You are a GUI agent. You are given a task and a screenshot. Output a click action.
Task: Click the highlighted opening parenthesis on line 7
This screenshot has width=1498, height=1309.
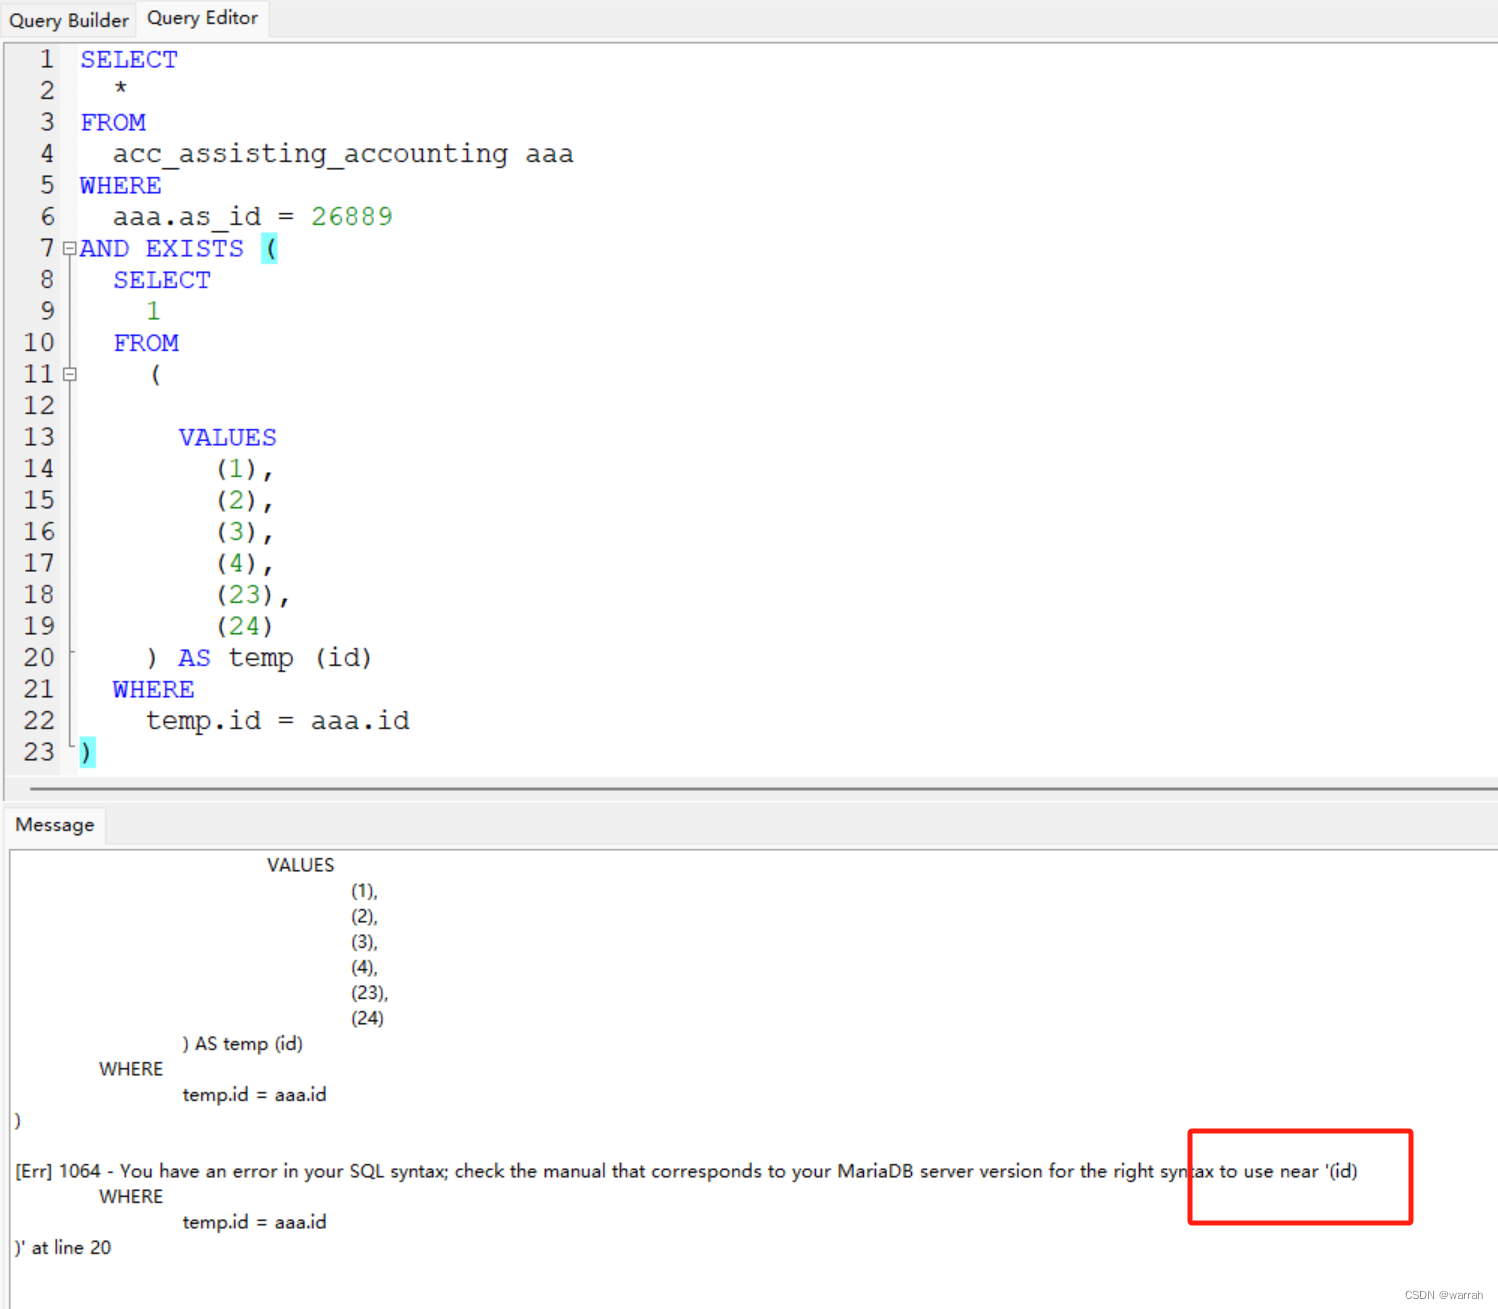pyautogui.click(x=270, y=248)
